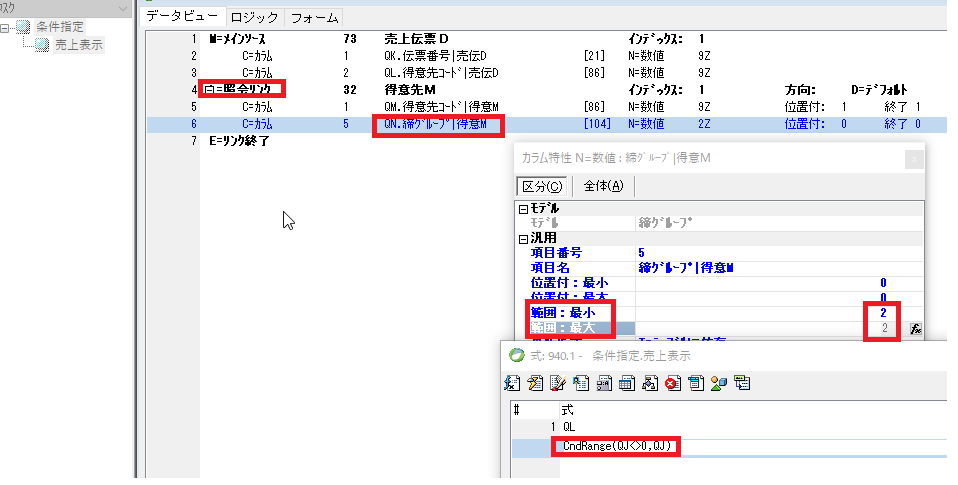Click the pencil edit icon in expression toolbar
The width and height of the screenshot is (958, 485).
(x=558, y=383)
